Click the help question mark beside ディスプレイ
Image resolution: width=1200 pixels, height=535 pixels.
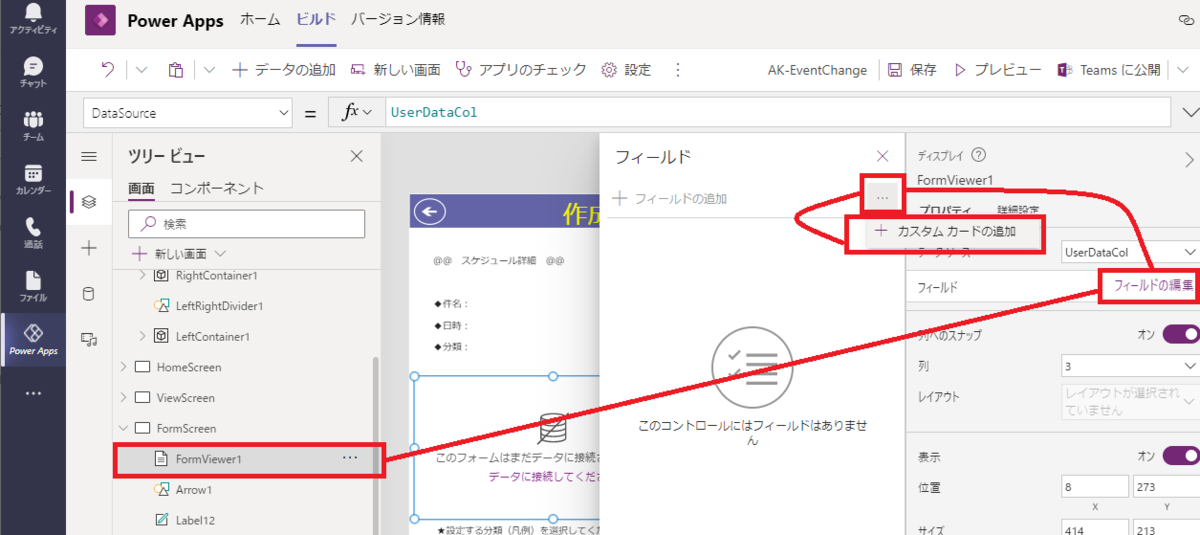click(979, 155)
